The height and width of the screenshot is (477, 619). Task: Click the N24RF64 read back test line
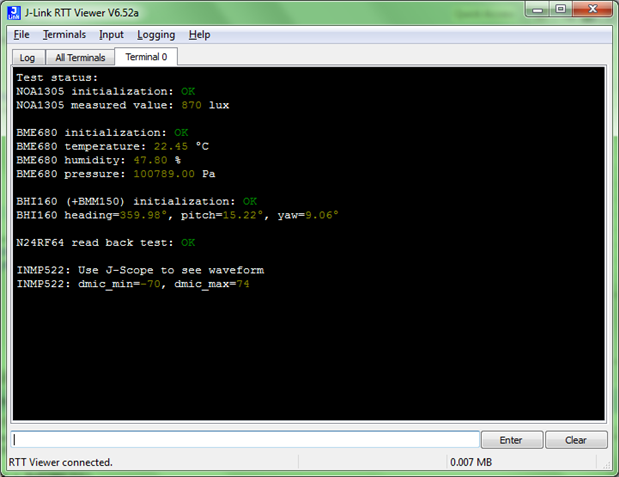(x=106, y=243)
